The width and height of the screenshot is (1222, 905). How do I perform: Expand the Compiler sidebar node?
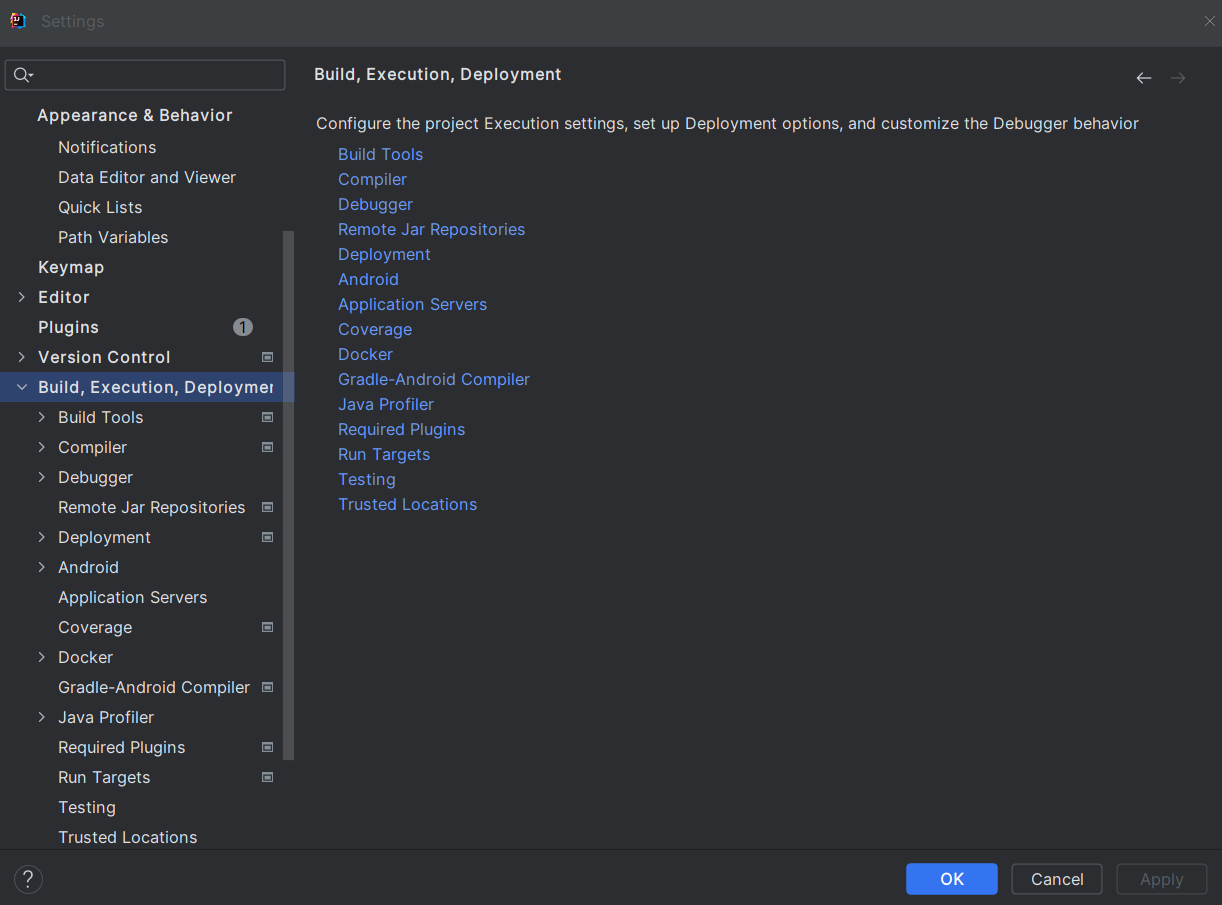[42, 447]
